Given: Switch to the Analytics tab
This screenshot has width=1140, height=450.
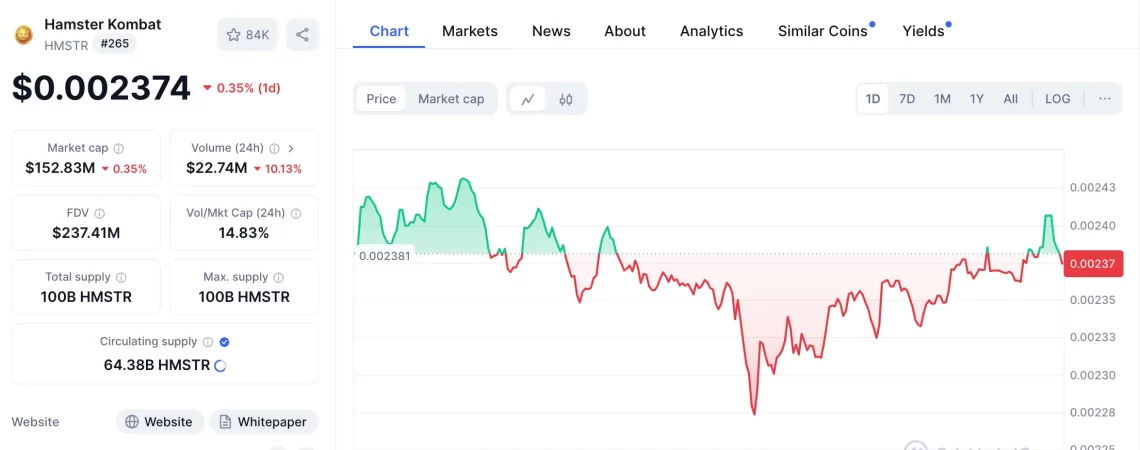Looking at the screenshot, I should pyautogui.click(x=711, y=31).
